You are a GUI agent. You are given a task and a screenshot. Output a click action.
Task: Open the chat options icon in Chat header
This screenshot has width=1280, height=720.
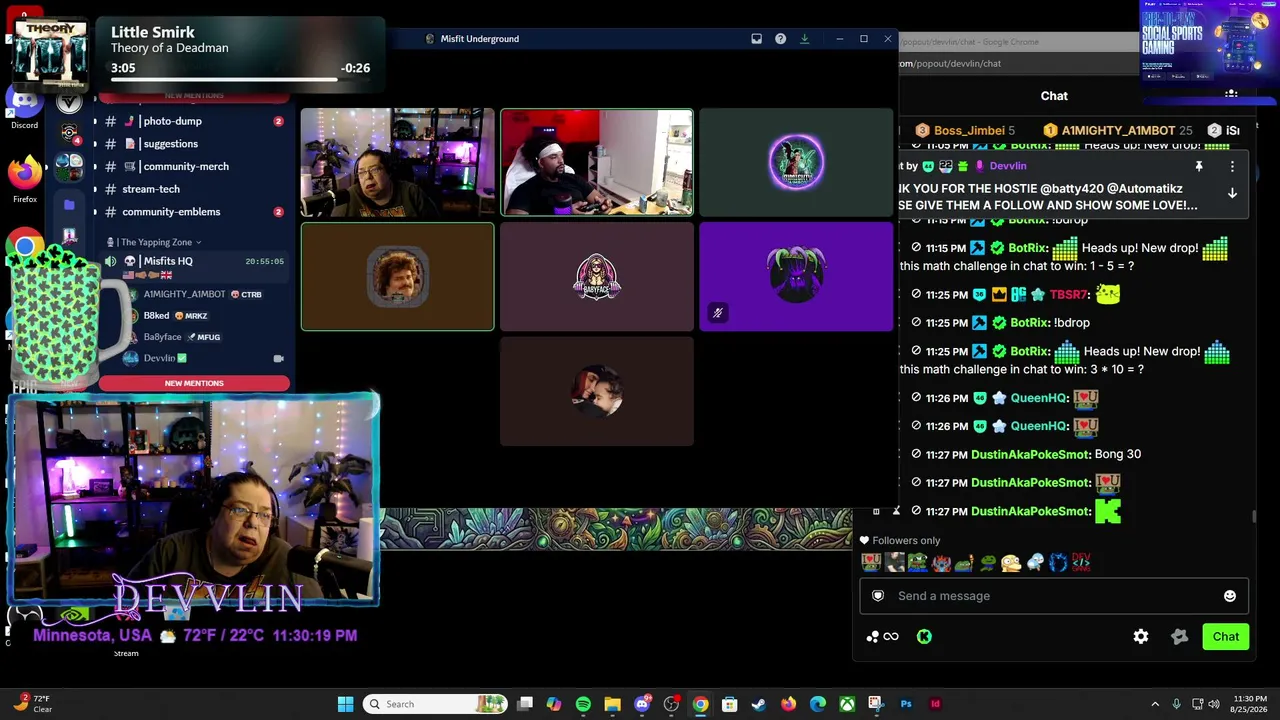(1231, 95)
